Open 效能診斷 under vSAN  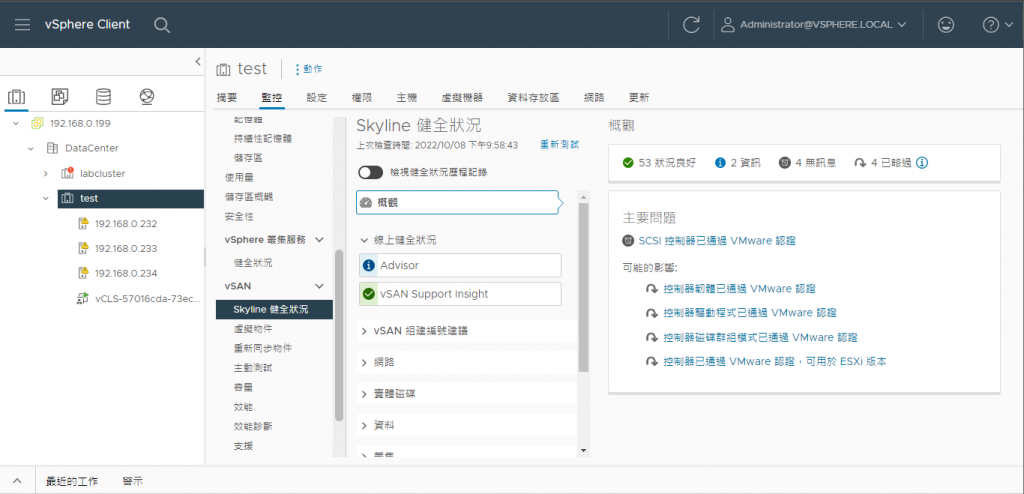pos(253,427)
